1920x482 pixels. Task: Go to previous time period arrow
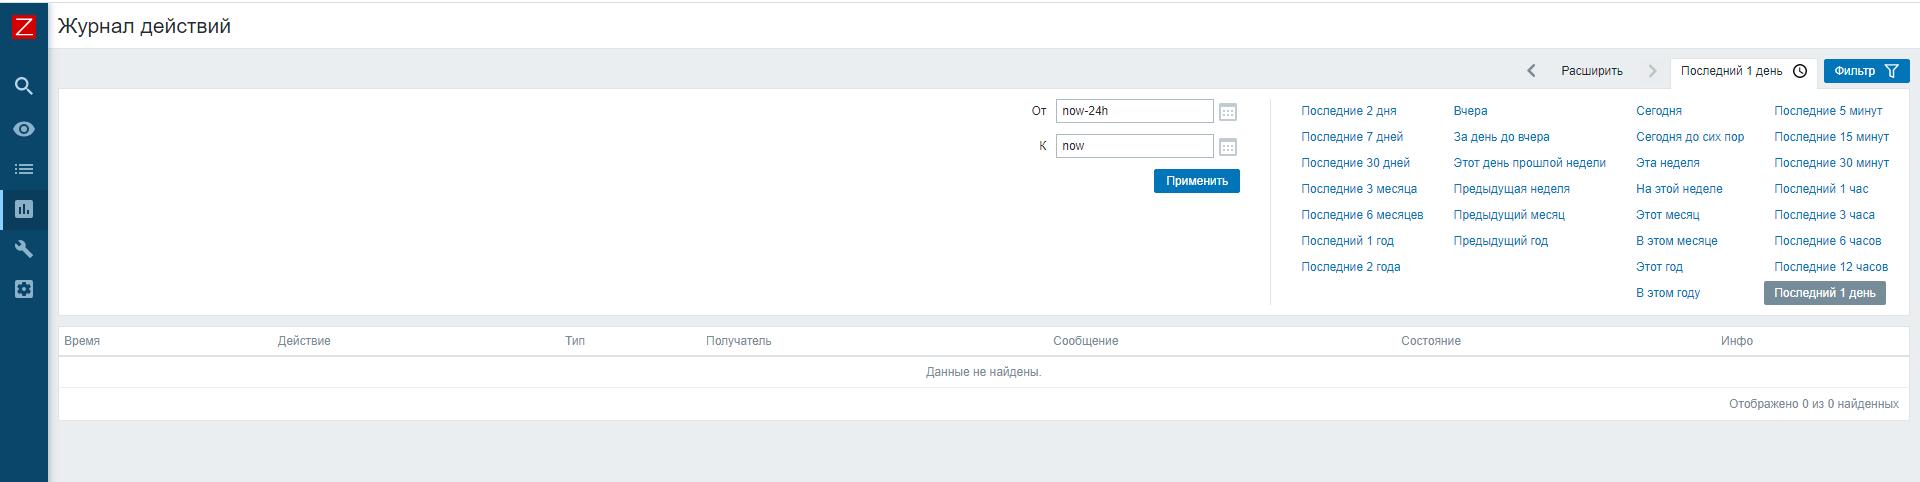[x=1531, y=71]
